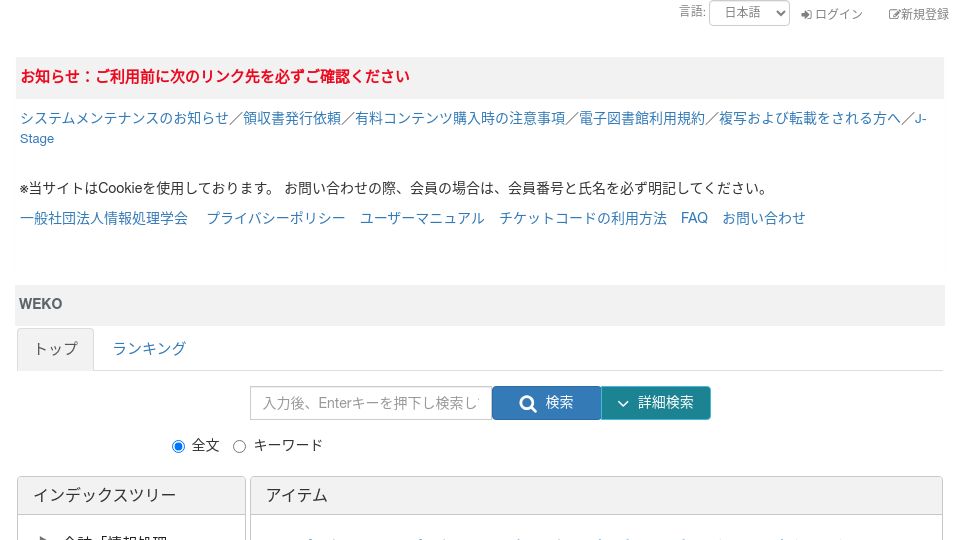Viewport: 960px width, 540px height.
Task: Open お問い合わせ contact link
Action: 764,218
